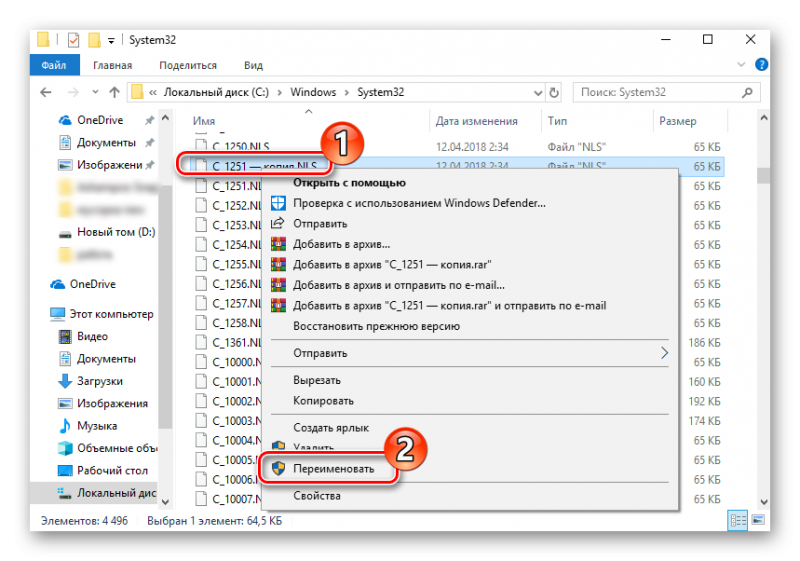Open Рабочий стол in sidebar
The height and width of the screenshot is (561, 800).
point(112,471)
